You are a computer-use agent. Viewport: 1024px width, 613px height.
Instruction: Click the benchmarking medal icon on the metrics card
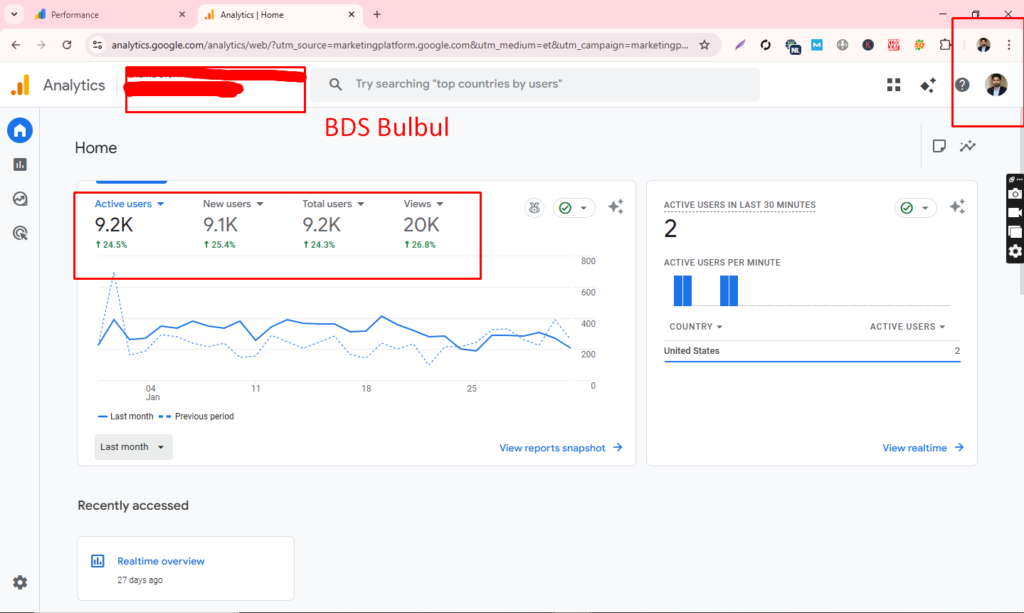(534, 208)
